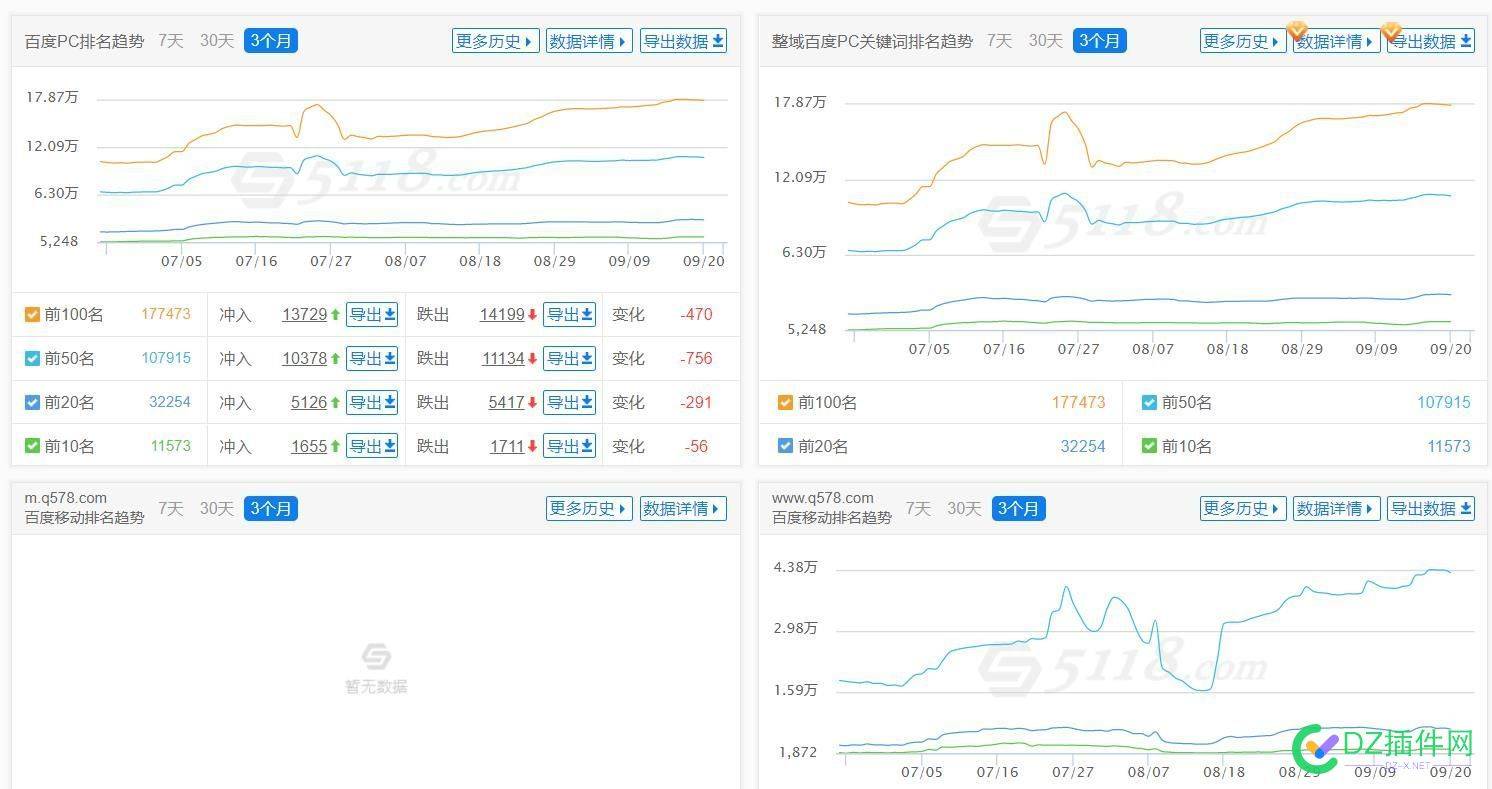Toggle 前50名 checkbox in 整域百度PC关键词 panel
Viewport: 1492px width, 789px height.
1149,403
